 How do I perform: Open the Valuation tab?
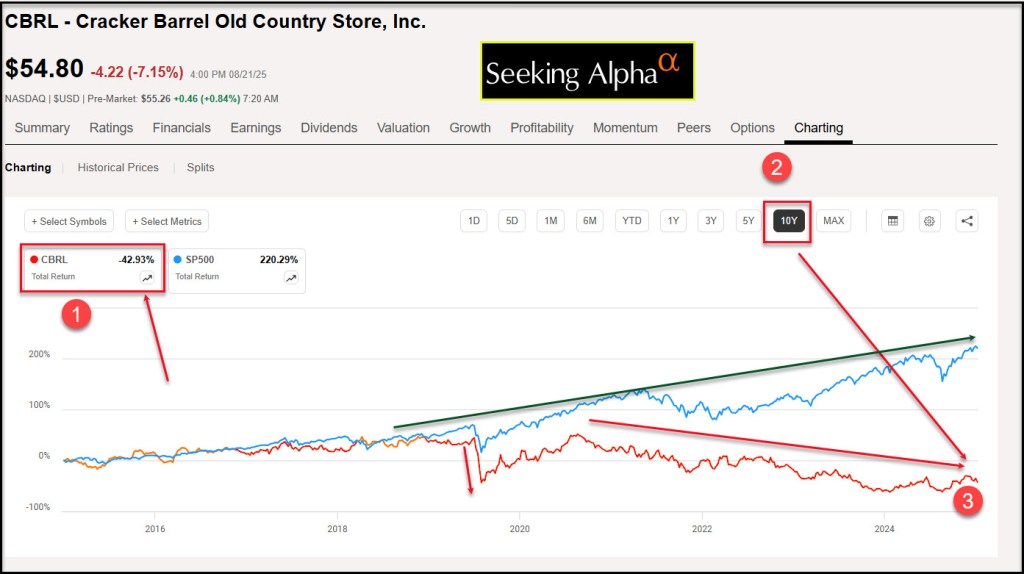coord(403,128)
